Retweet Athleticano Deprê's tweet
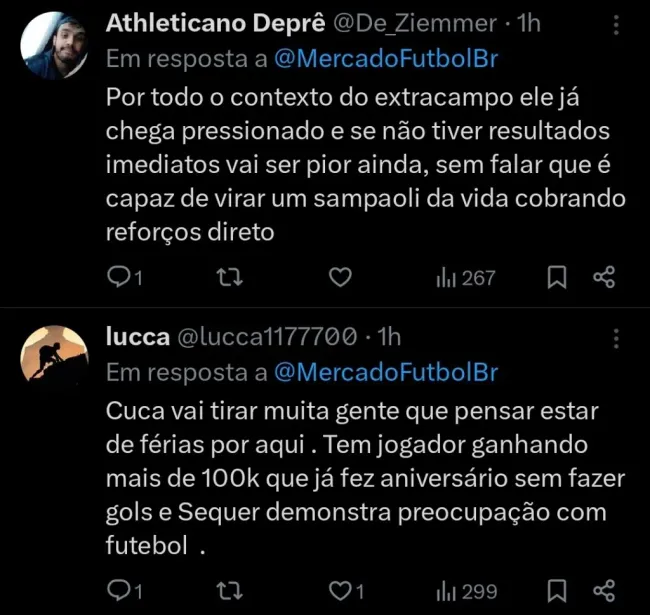 pos(230,278)
